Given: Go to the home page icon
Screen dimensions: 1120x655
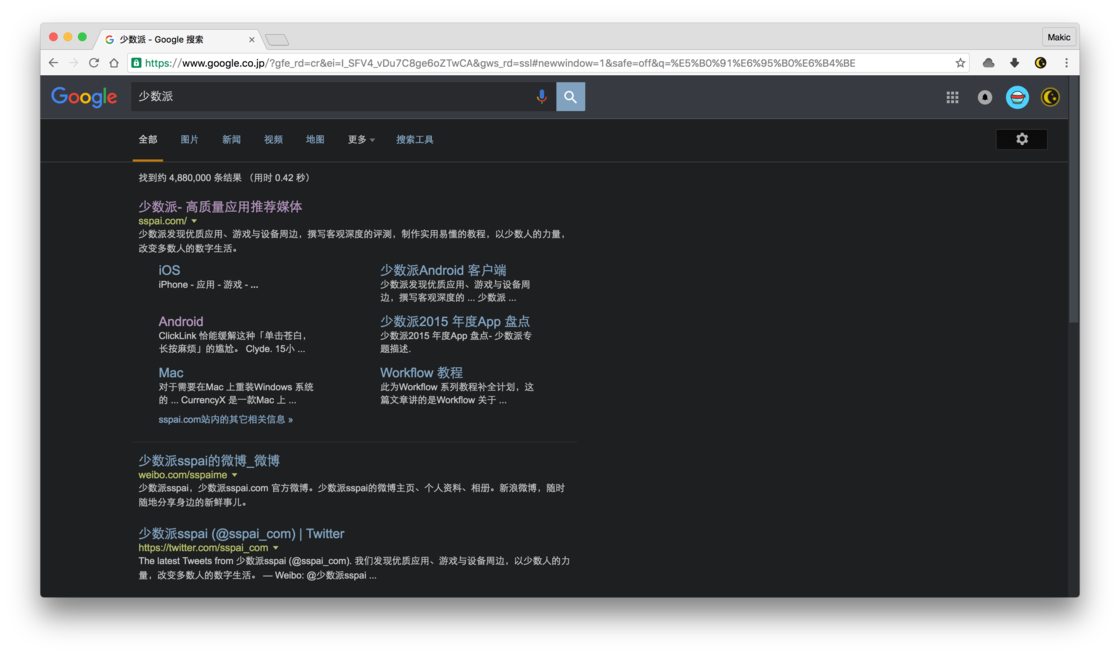Looking at the screenshot, I should coord(114,63).
